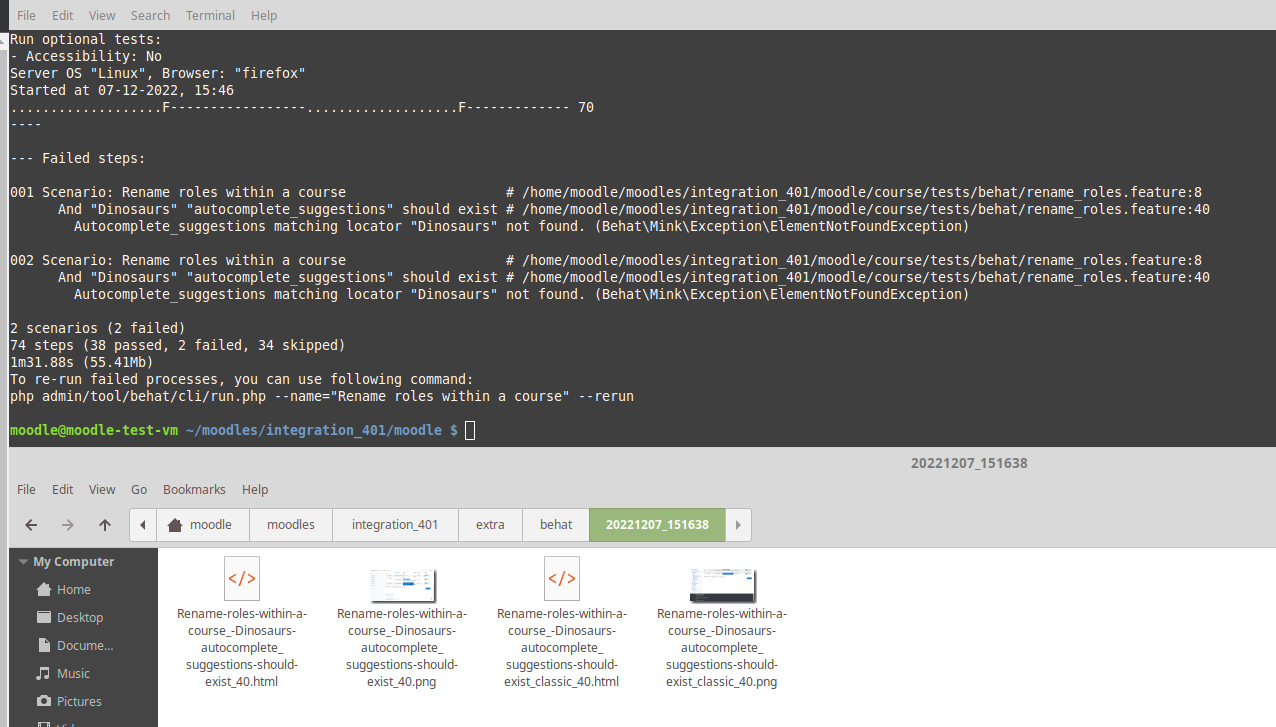Click the Documents file icon in sidebar
1276x727 pixels.
pos(43,645)
